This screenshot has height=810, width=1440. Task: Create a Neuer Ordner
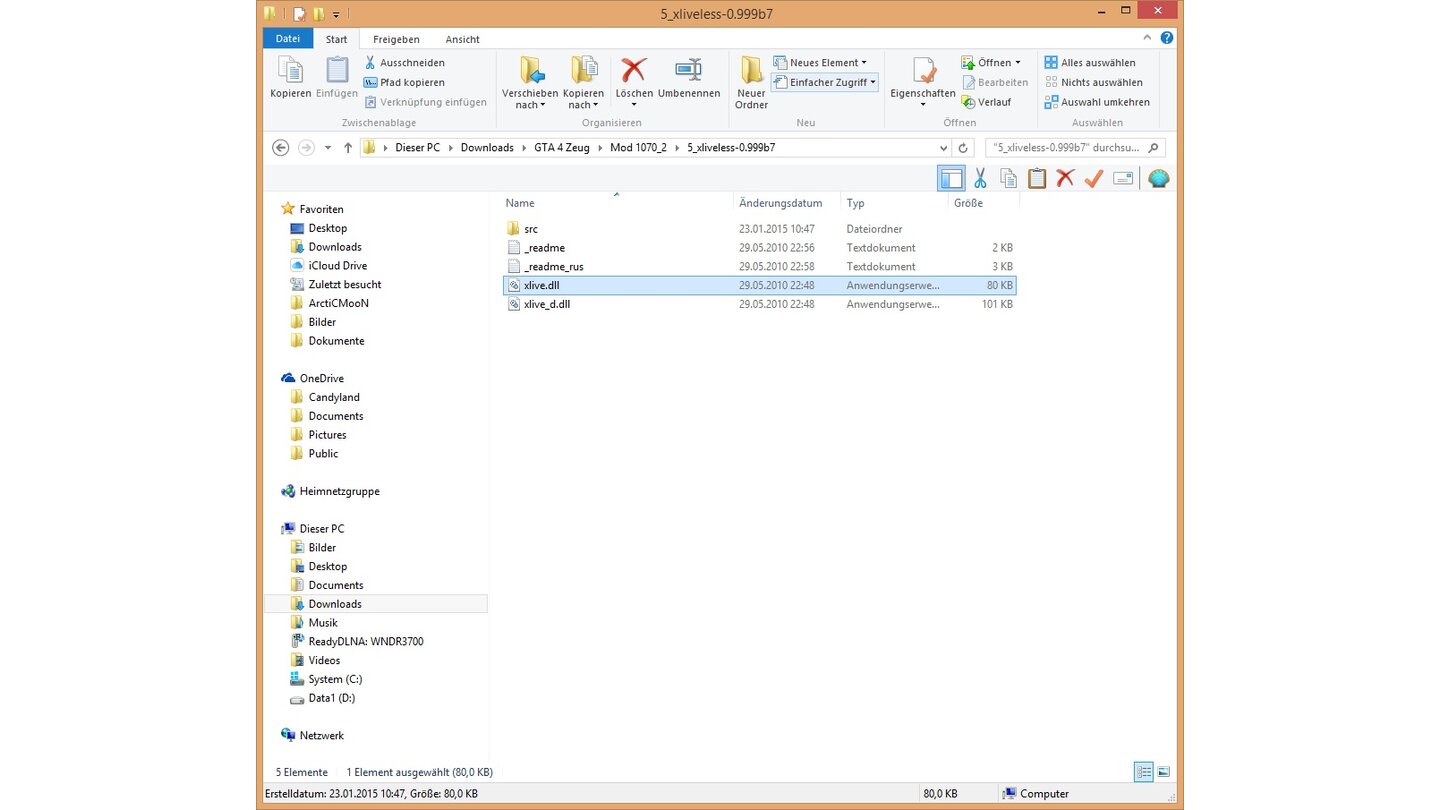pyautogui.click(x=751, y=82)
